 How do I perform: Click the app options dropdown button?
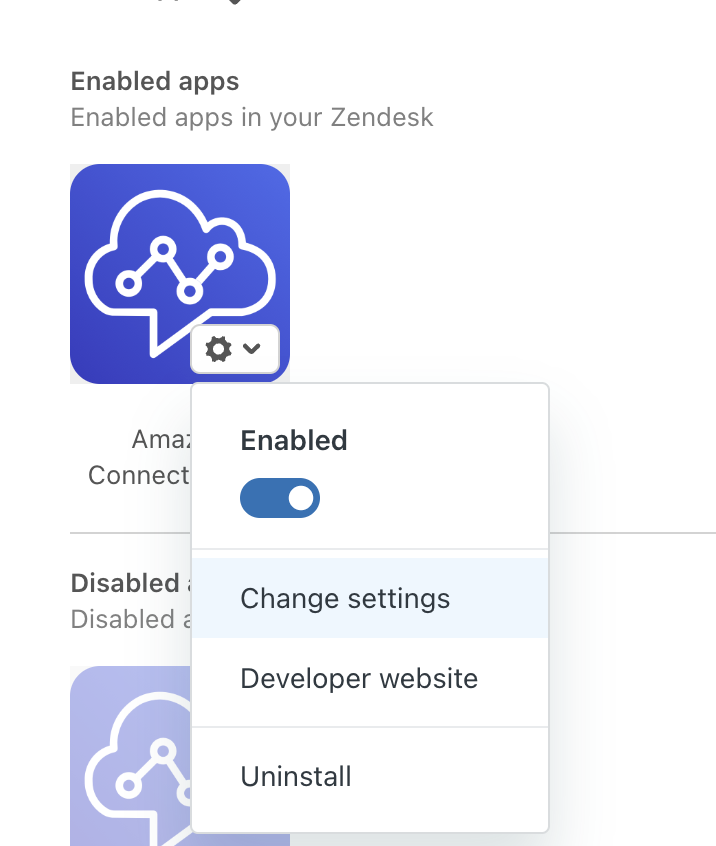[235, 349]
